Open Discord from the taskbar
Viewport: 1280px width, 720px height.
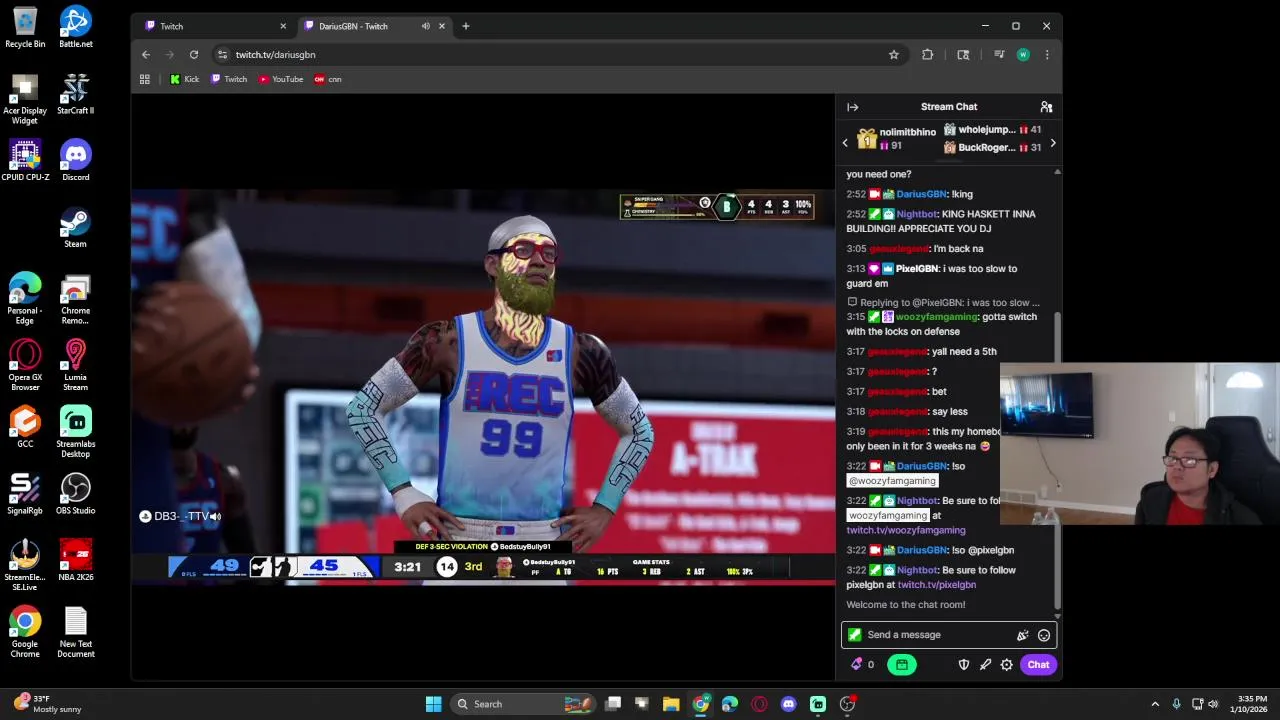coord(788,704)
